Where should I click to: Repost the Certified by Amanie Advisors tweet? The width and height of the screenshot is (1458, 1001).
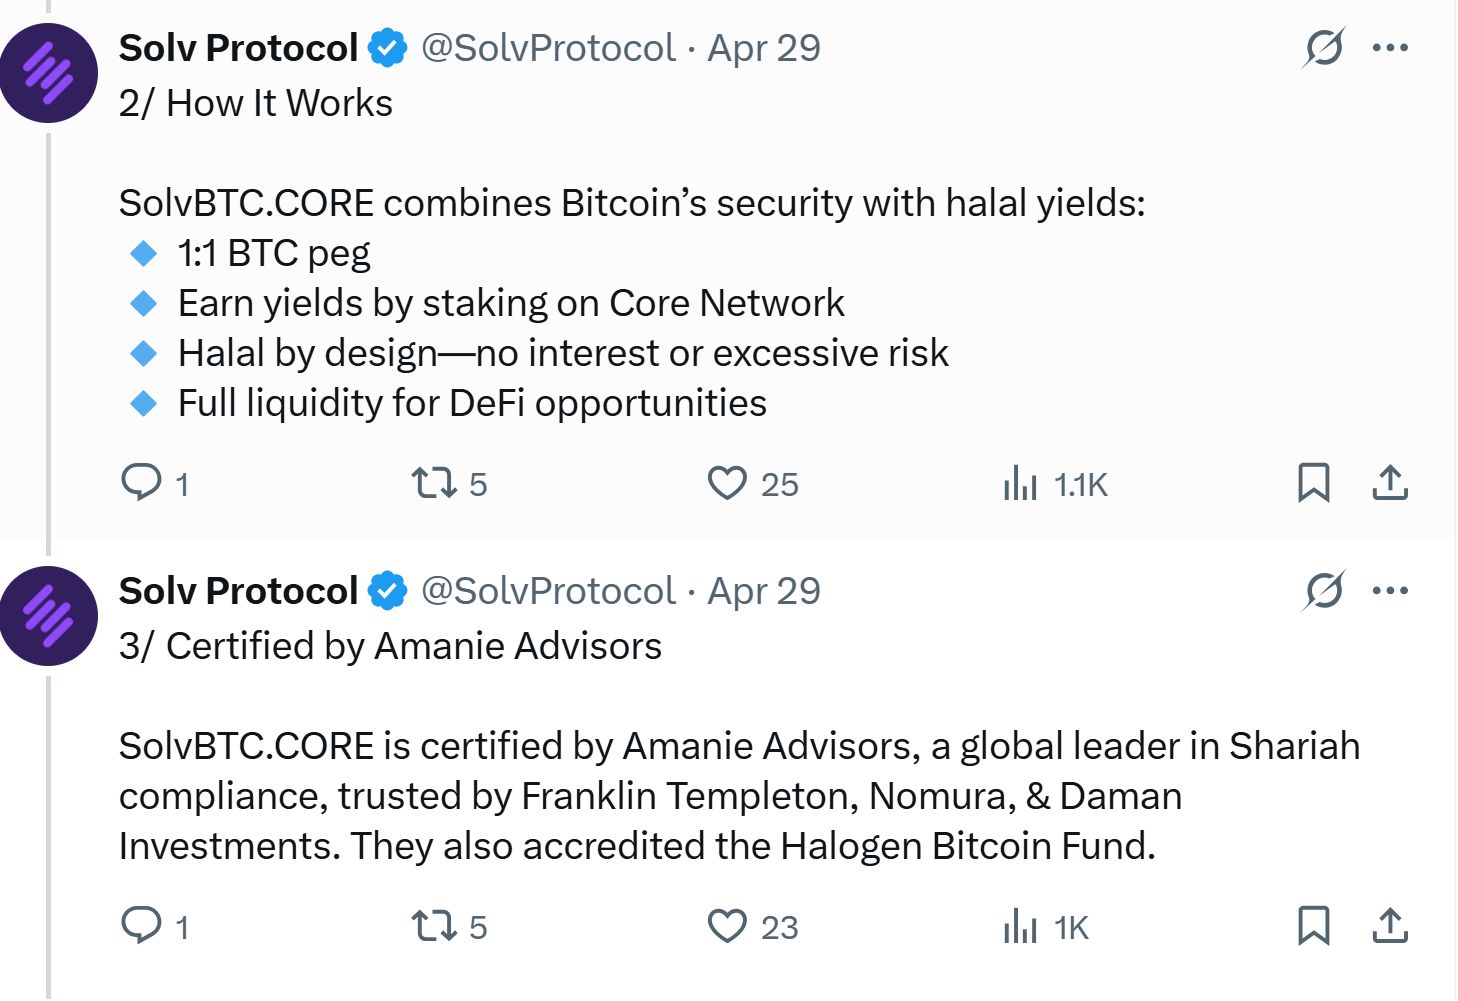pos(434,927)
